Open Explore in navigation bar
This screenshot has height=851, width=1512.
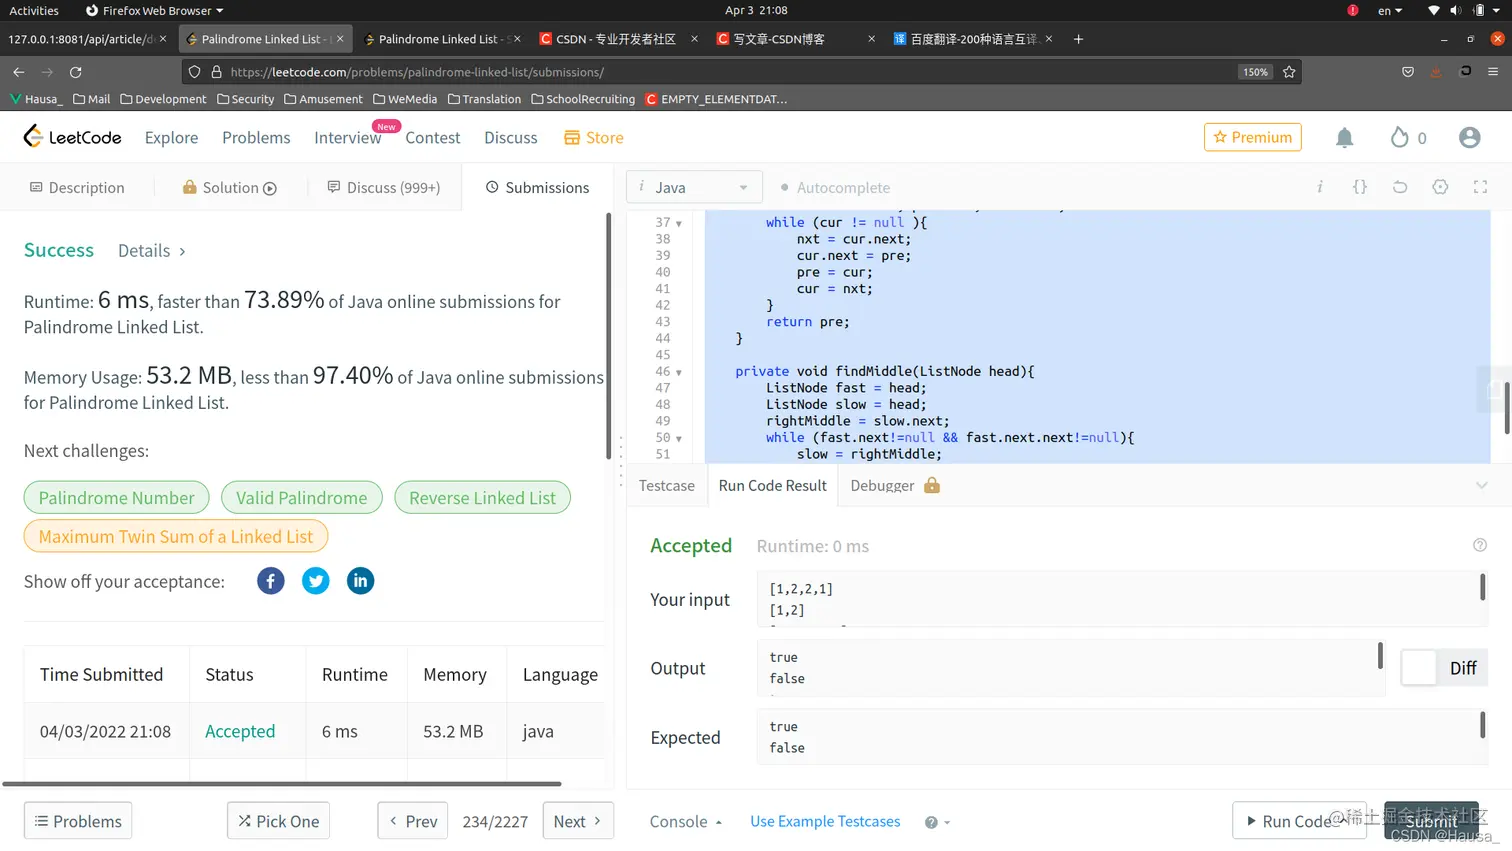coord(171,137)
